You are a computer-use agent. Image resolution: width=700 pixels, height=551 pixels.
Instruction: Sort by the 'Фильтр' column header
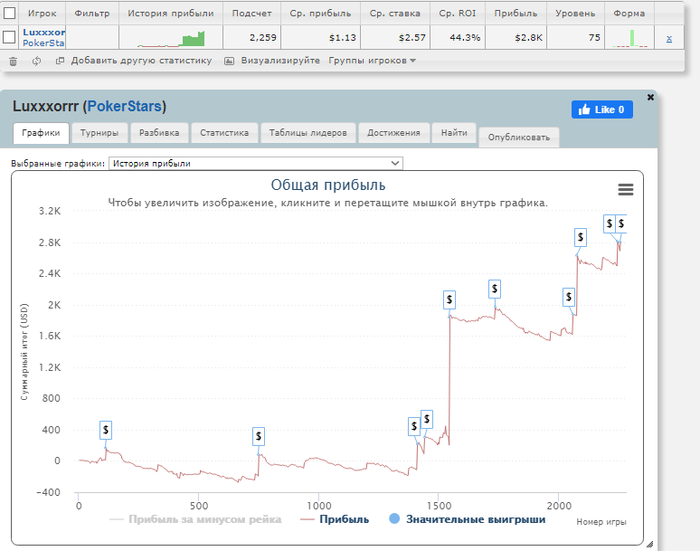[x=92, y=13]
